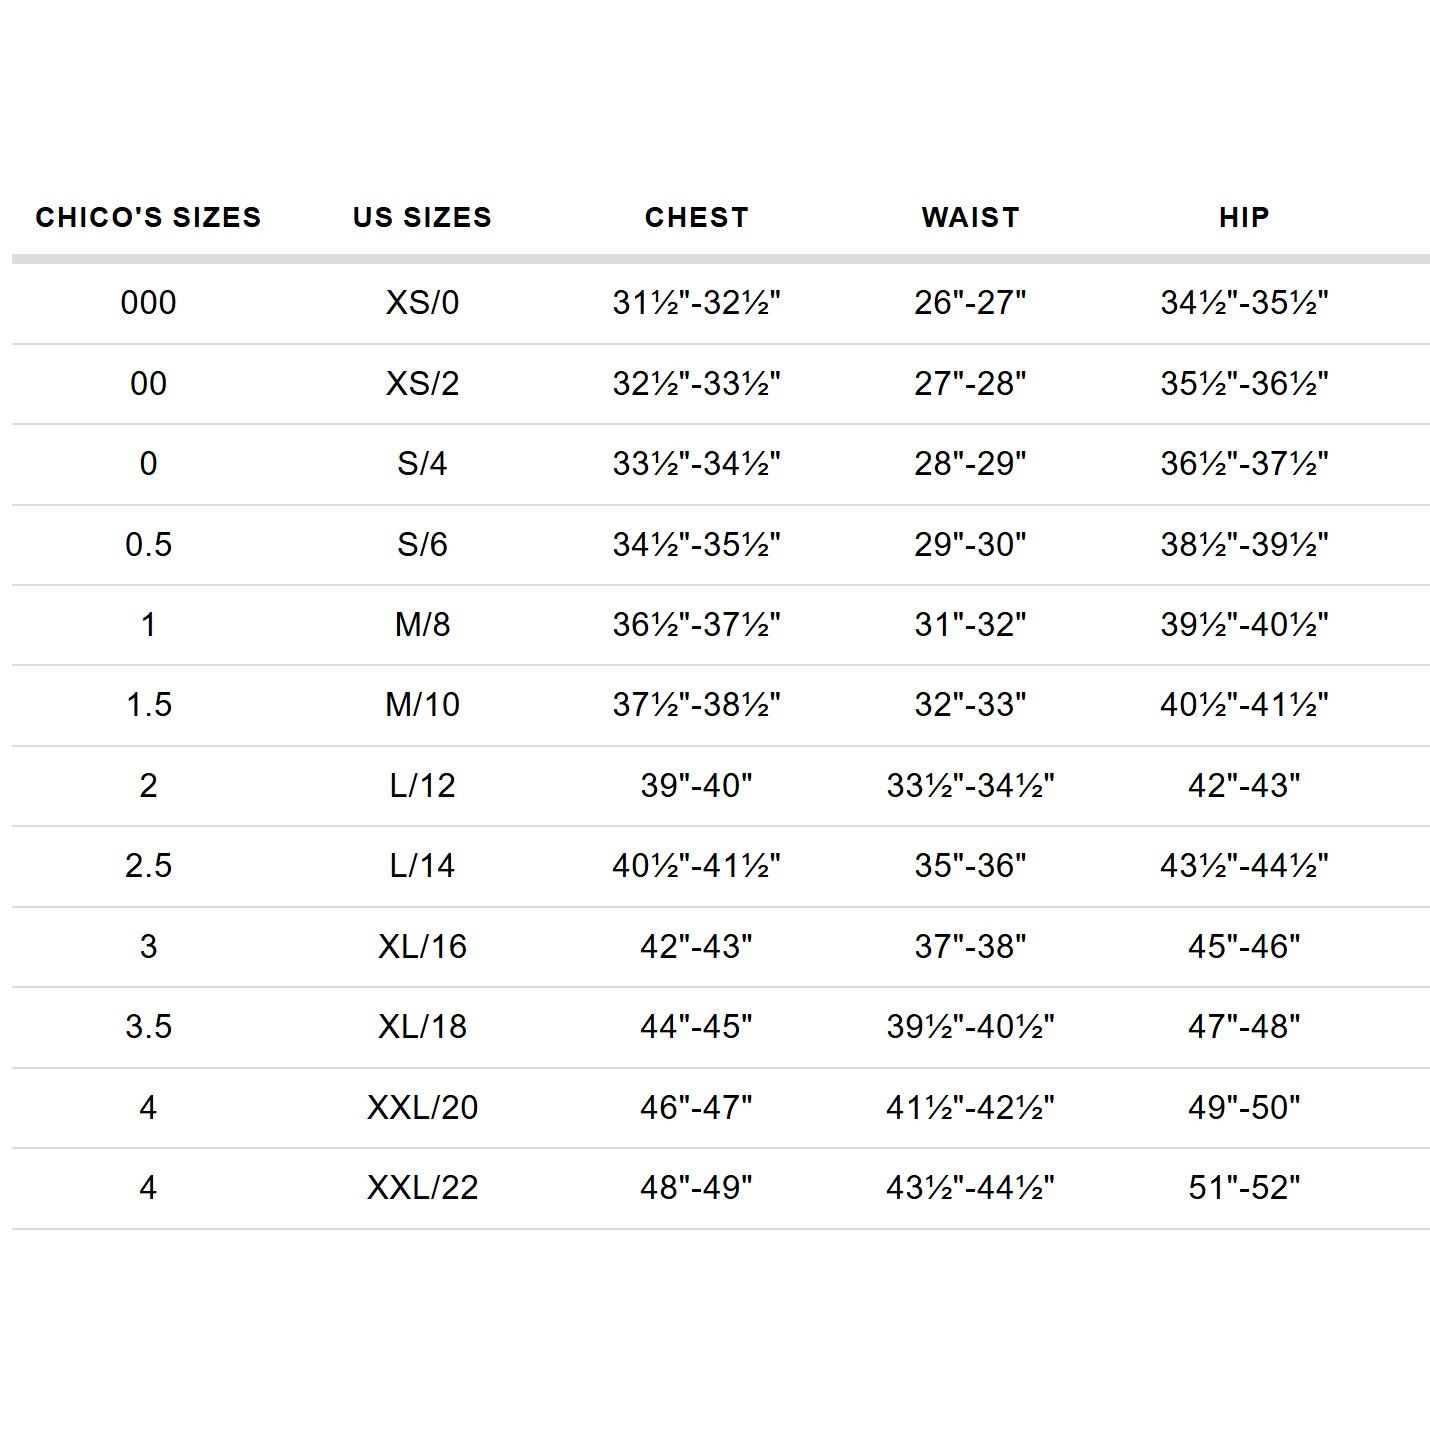The width and height of the screenshot is (1430, 1430).
Task: Select the M/10 US size cell
Action: [422, 704]
